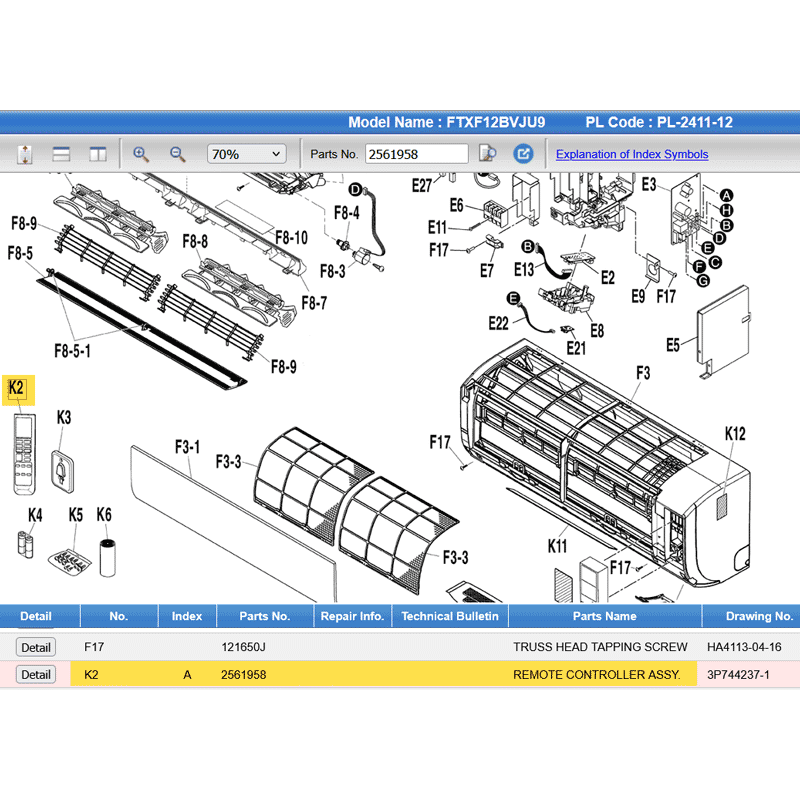The width and height of the screenshot is (800, 800).
Task: Zoom out of the parts diagram
Action: coord(178,154)
